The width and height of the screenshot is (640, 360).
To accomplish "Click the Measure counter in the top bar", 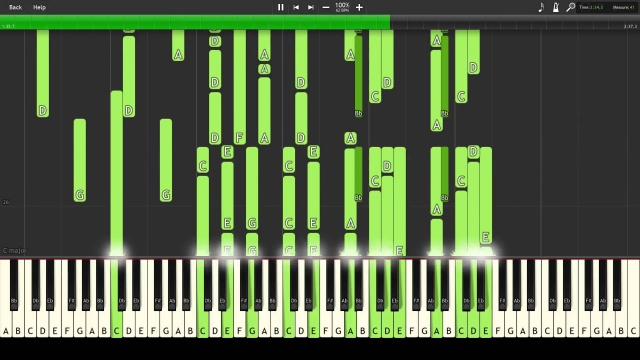I will tap(624, 7).
